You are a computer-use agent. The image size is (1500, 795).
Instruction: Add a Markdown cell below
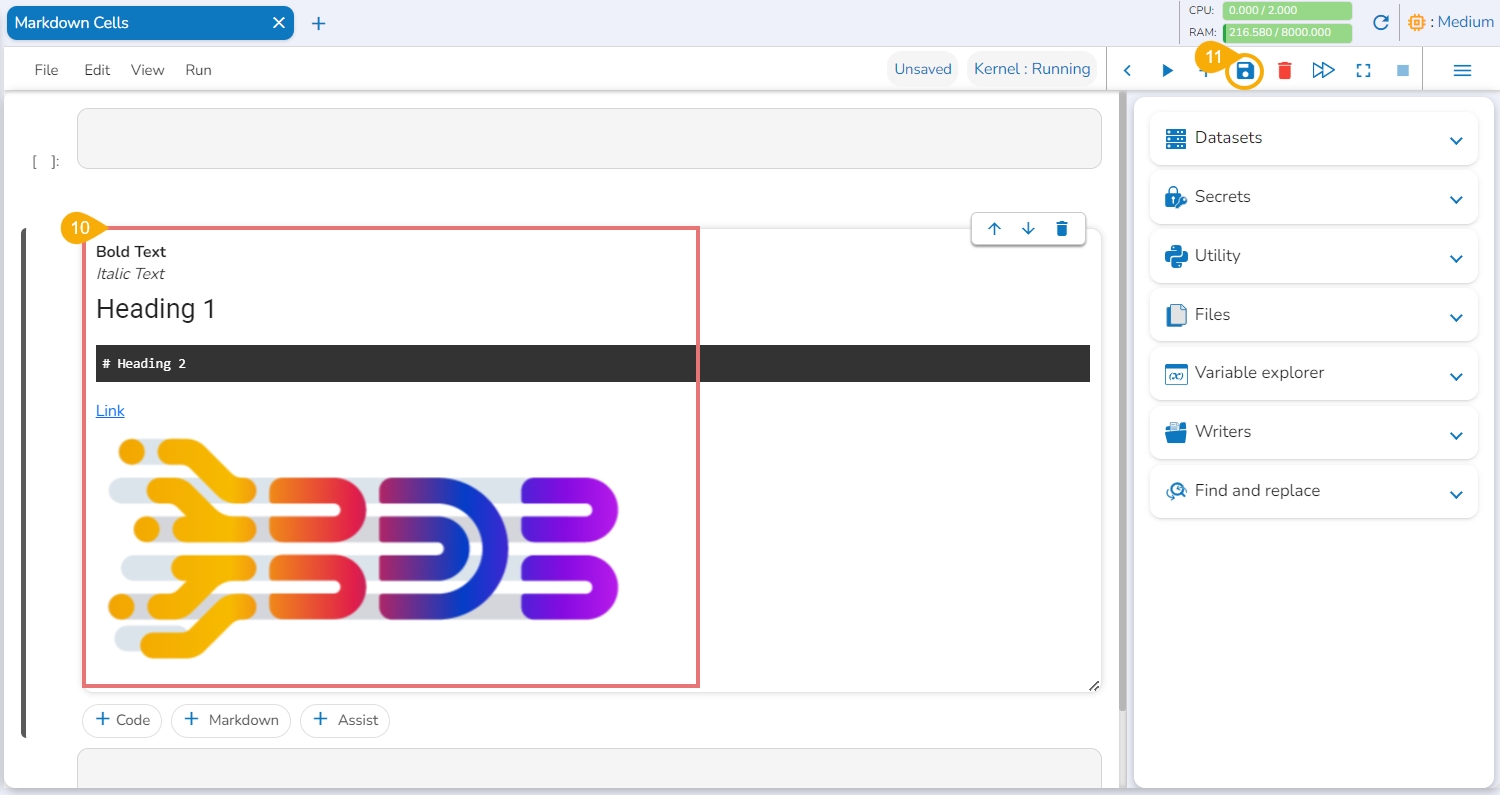tap(231, 720)
